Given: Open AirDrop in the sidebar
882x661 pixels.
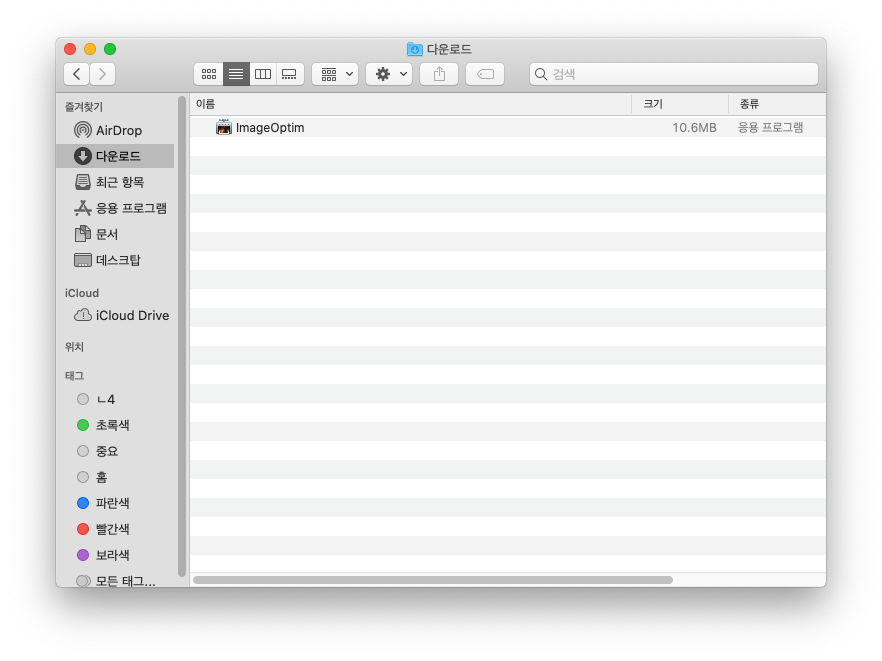Looking at the screenshot, I should (x=115, y=130).
